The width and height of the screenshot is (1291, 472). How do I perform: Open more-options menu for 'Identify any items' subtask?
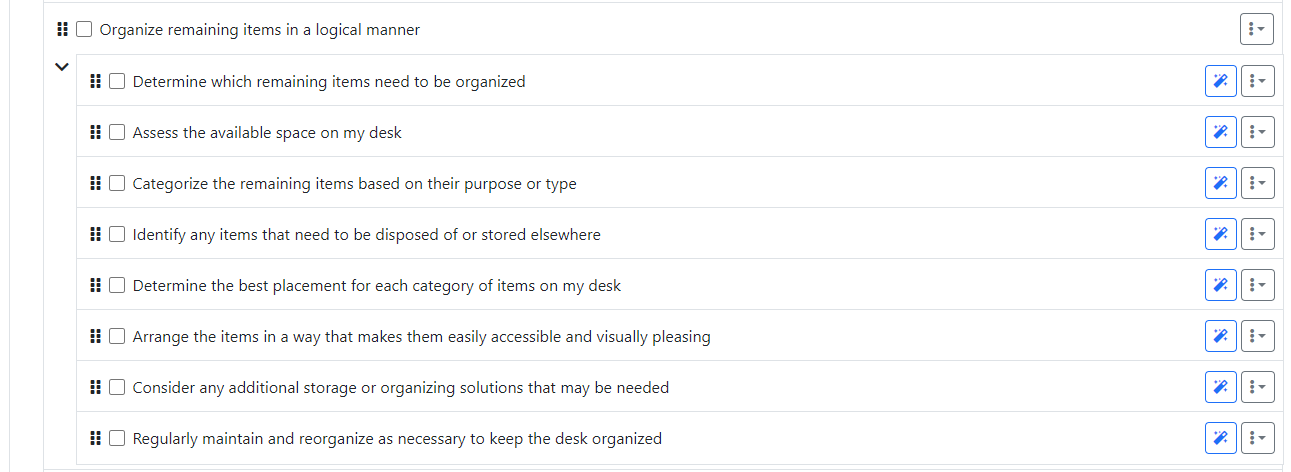click(1257, 234)
